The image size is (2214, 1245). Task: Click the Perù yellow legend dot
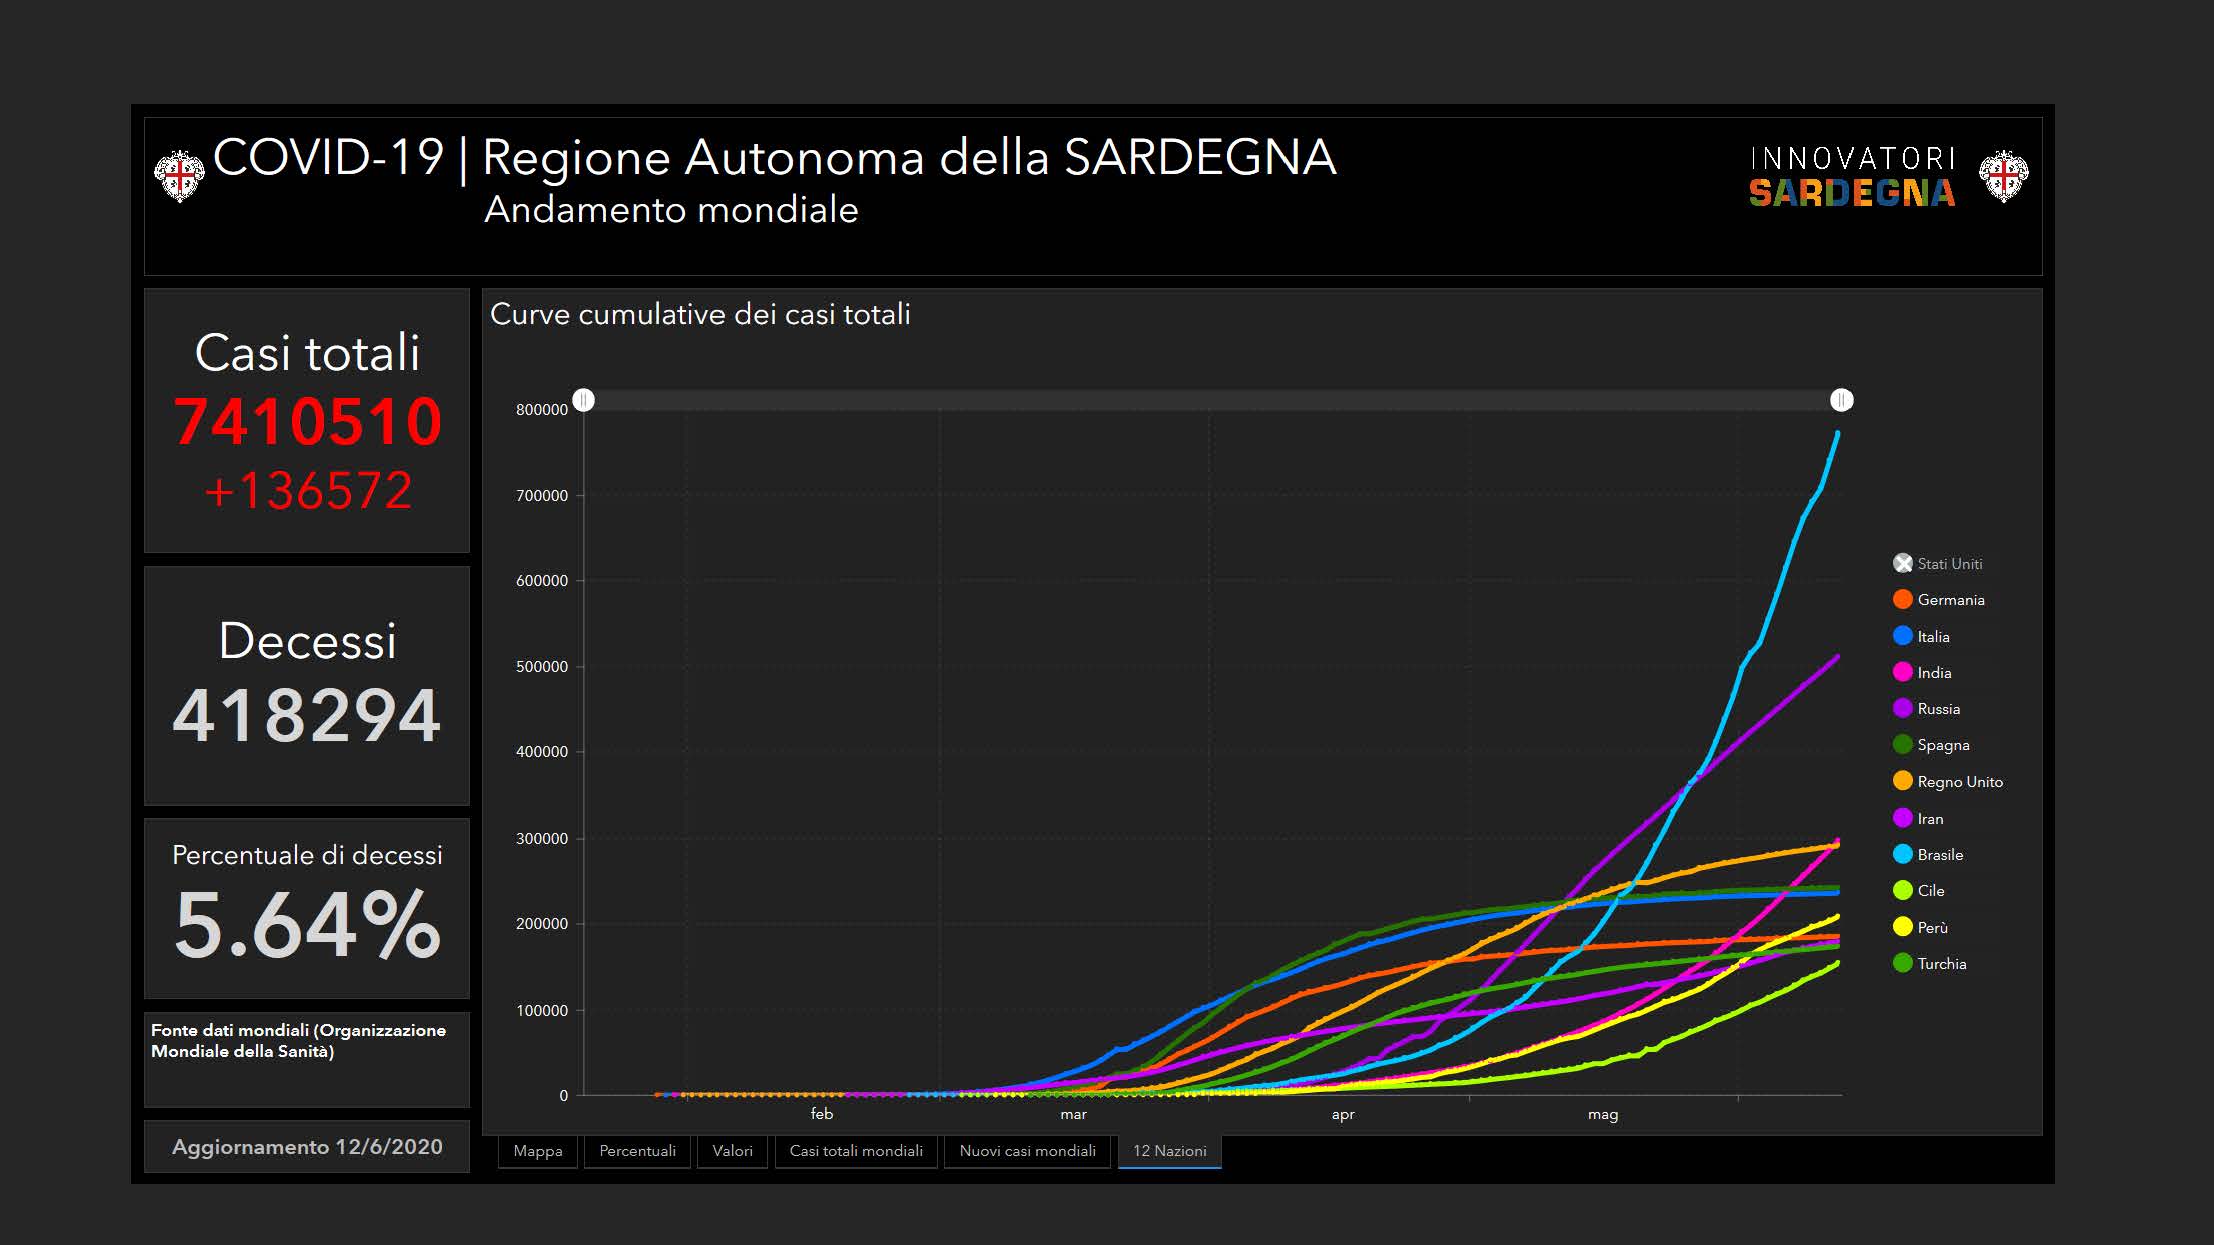[x=1902, y=927]
